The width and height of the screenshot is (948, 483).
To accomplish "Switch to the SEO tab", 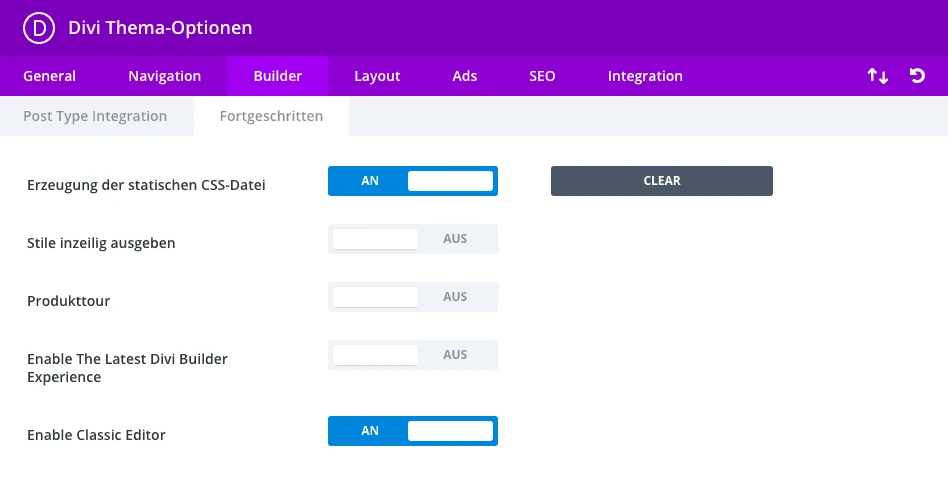I will [x=542, y=76].
